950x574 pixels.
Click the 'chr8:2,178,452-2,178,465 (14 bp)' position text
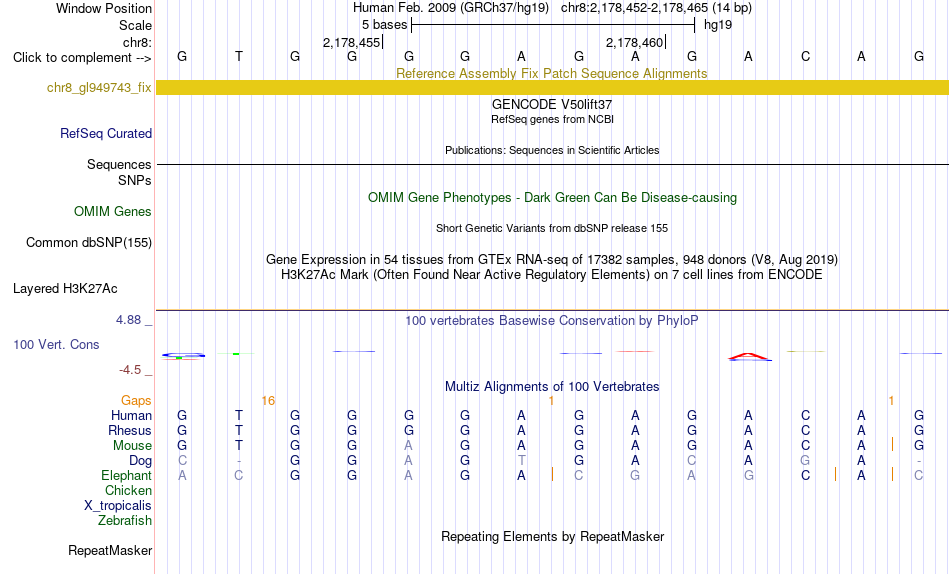(x=656, y=8)
